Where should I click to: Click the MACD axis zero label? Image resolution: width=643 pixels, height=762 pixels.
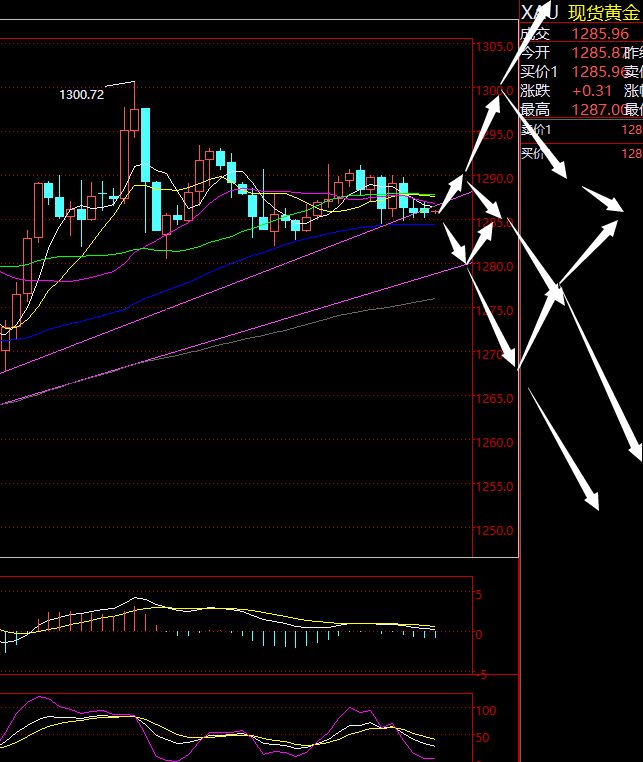pyautogui.click(x=479, y=635)
